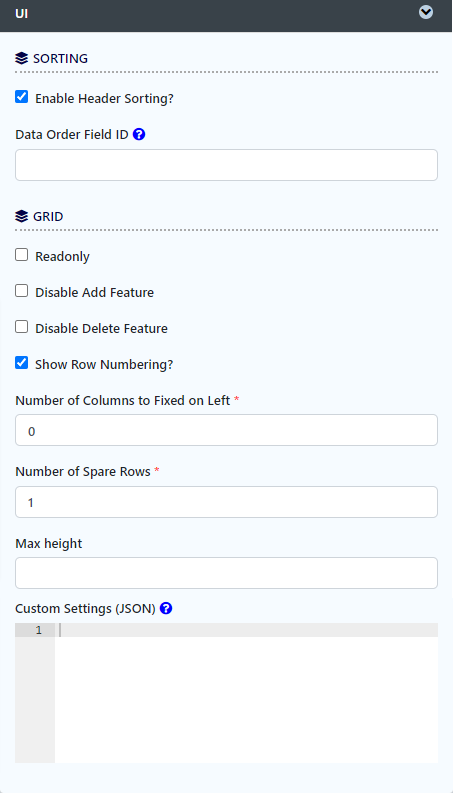Open help for Data Order Field ID
The width and height of the screenshot is (453, 793).
click(139, 135)
